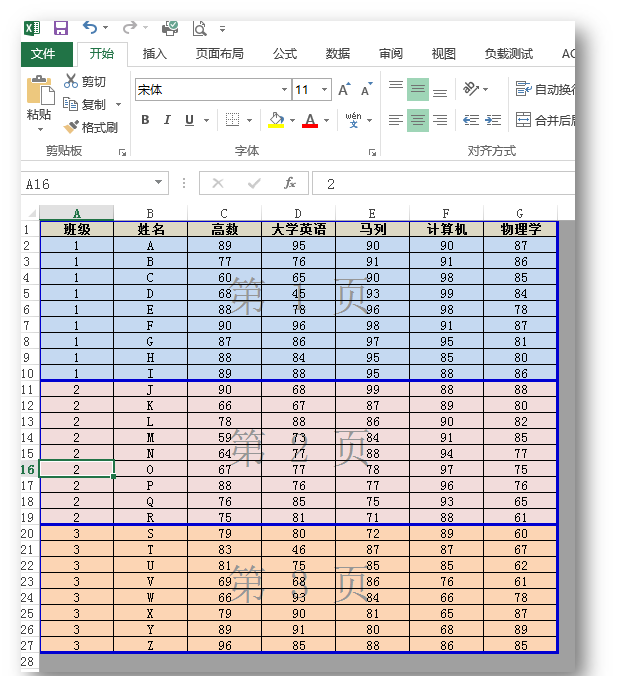
Task: Click the wén phonetic guide icon
Action: [354, 119]
